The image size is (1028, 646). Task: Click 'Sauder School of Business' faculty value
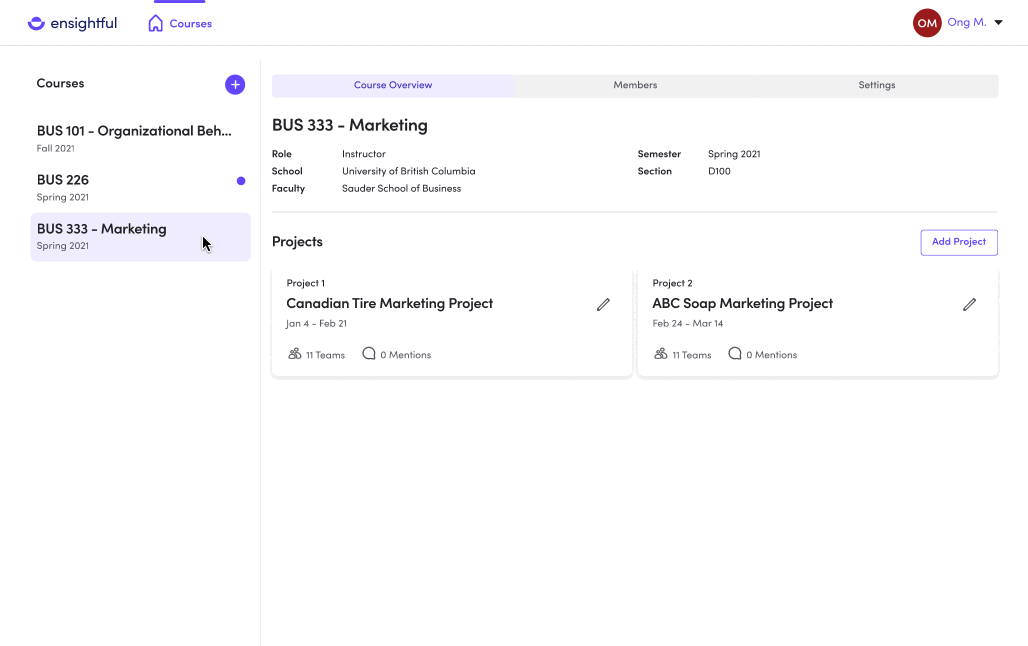click(401, 188)
